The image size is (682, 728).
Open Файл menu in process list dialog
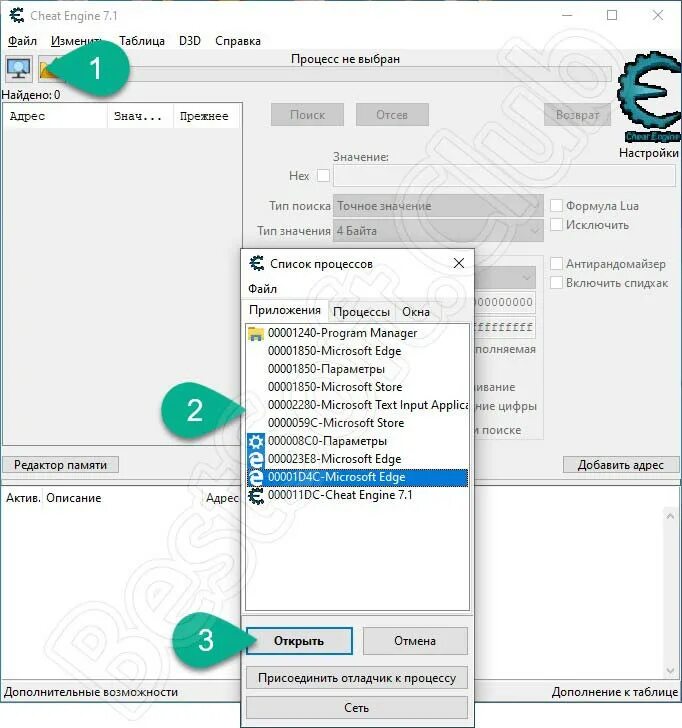[x=262, y=289]
